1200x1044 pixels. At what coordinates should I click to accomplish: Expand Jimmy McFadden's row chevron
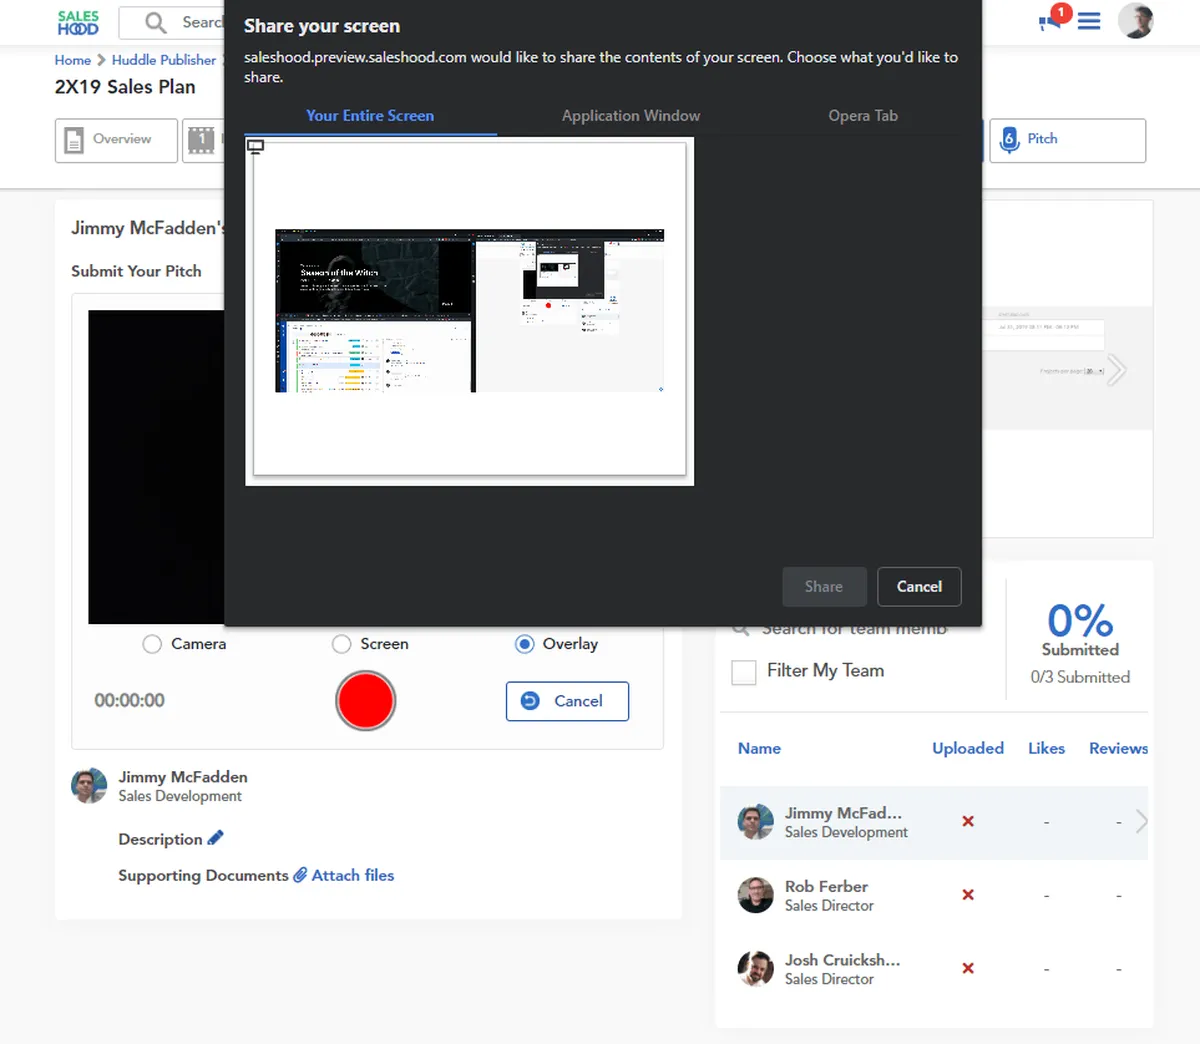point(1141,821)
